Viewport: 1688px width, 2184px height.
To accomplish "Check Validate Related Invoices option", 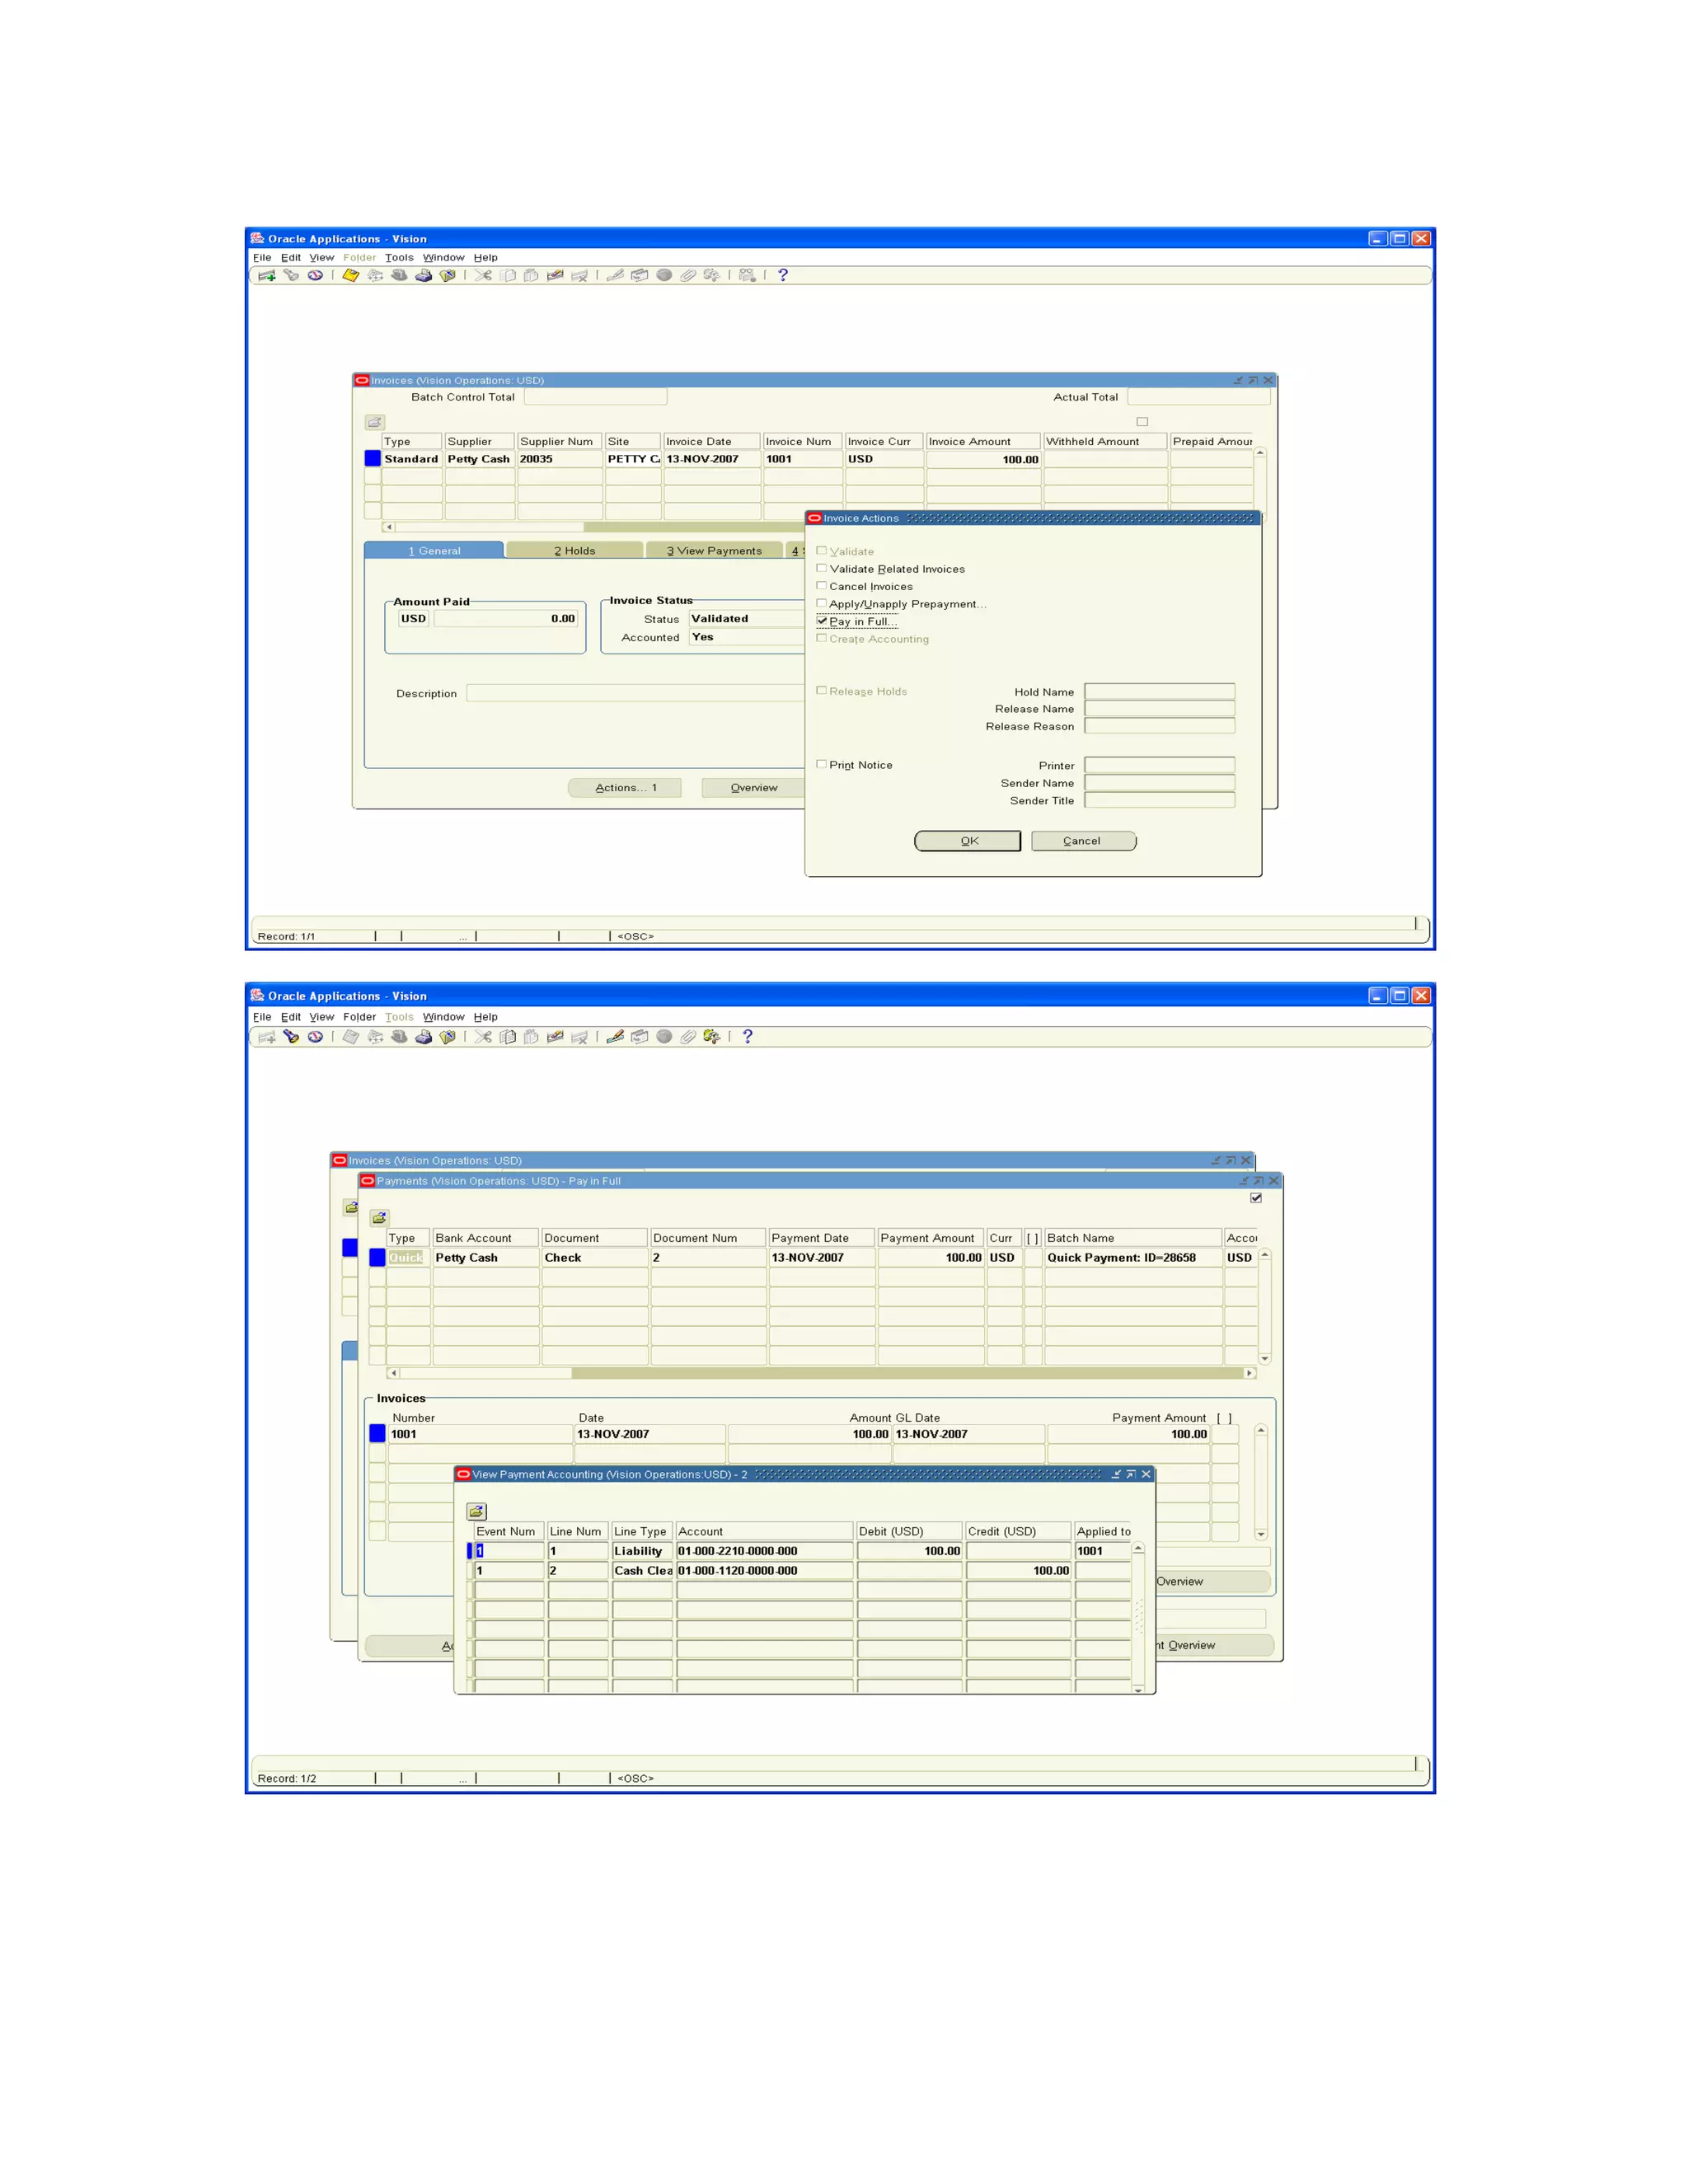I will [x=822, y=568].
